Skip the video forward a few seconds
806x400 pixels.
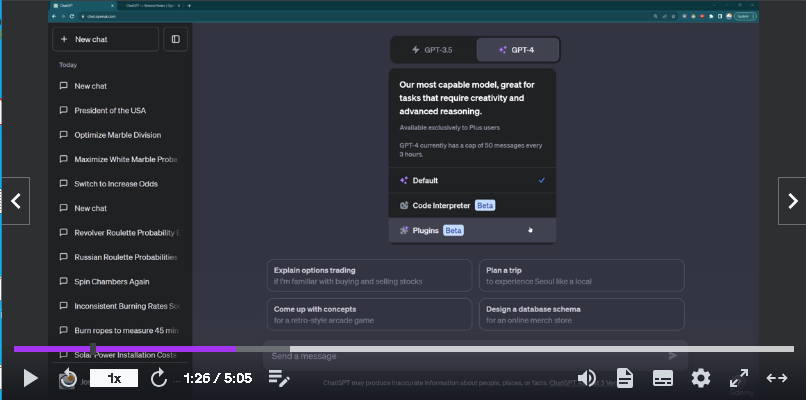pos(158,378)
